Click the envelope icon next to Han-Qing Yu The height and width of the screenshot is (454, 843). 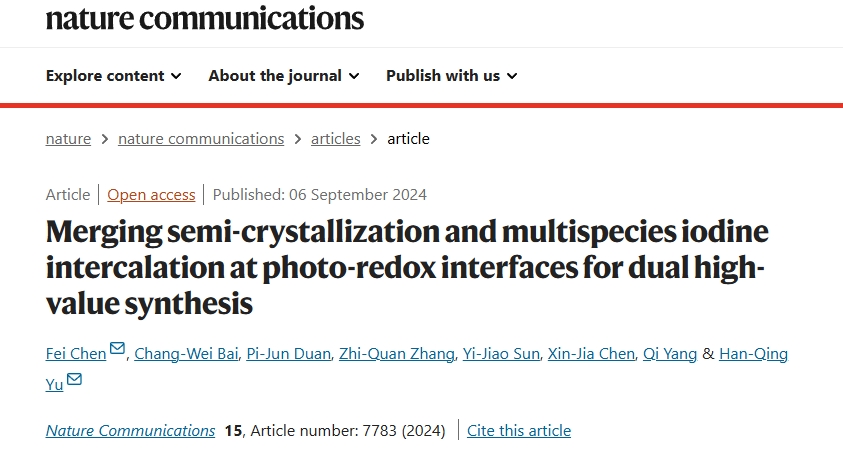point(74,379)
